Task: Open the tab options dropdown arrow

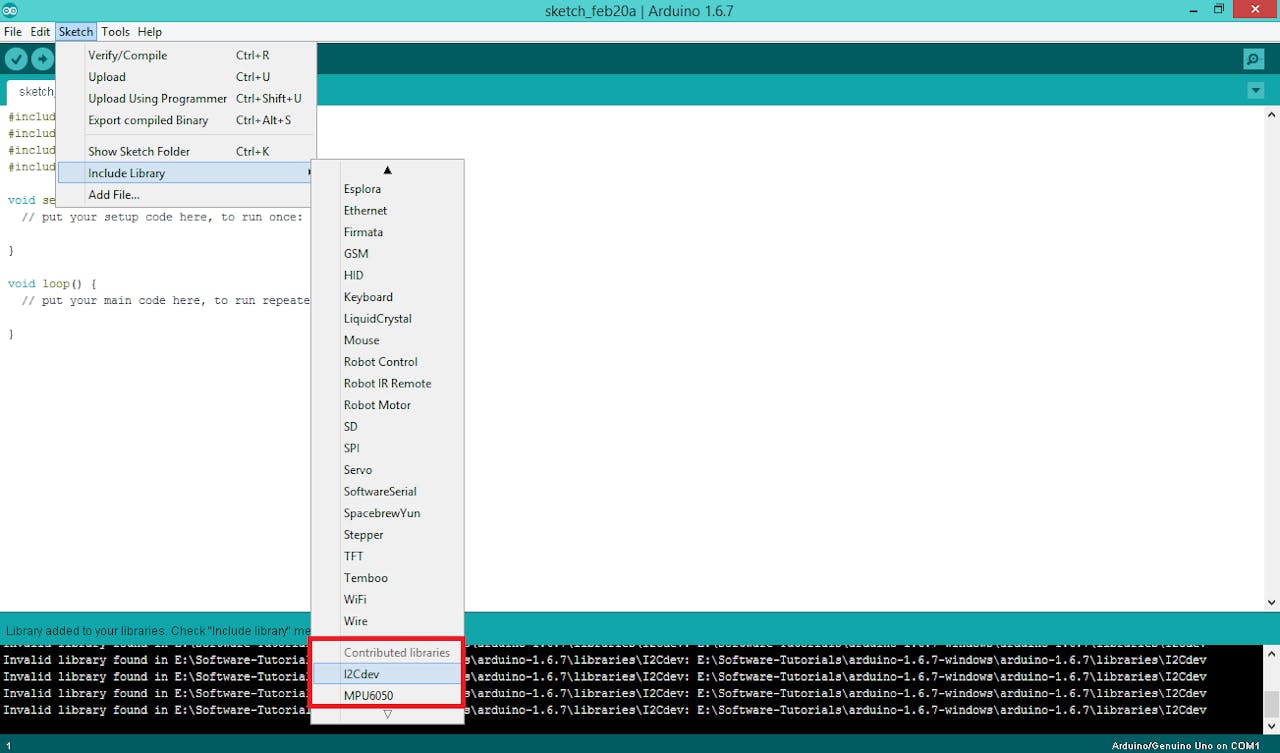Action: click(1256, 91)
